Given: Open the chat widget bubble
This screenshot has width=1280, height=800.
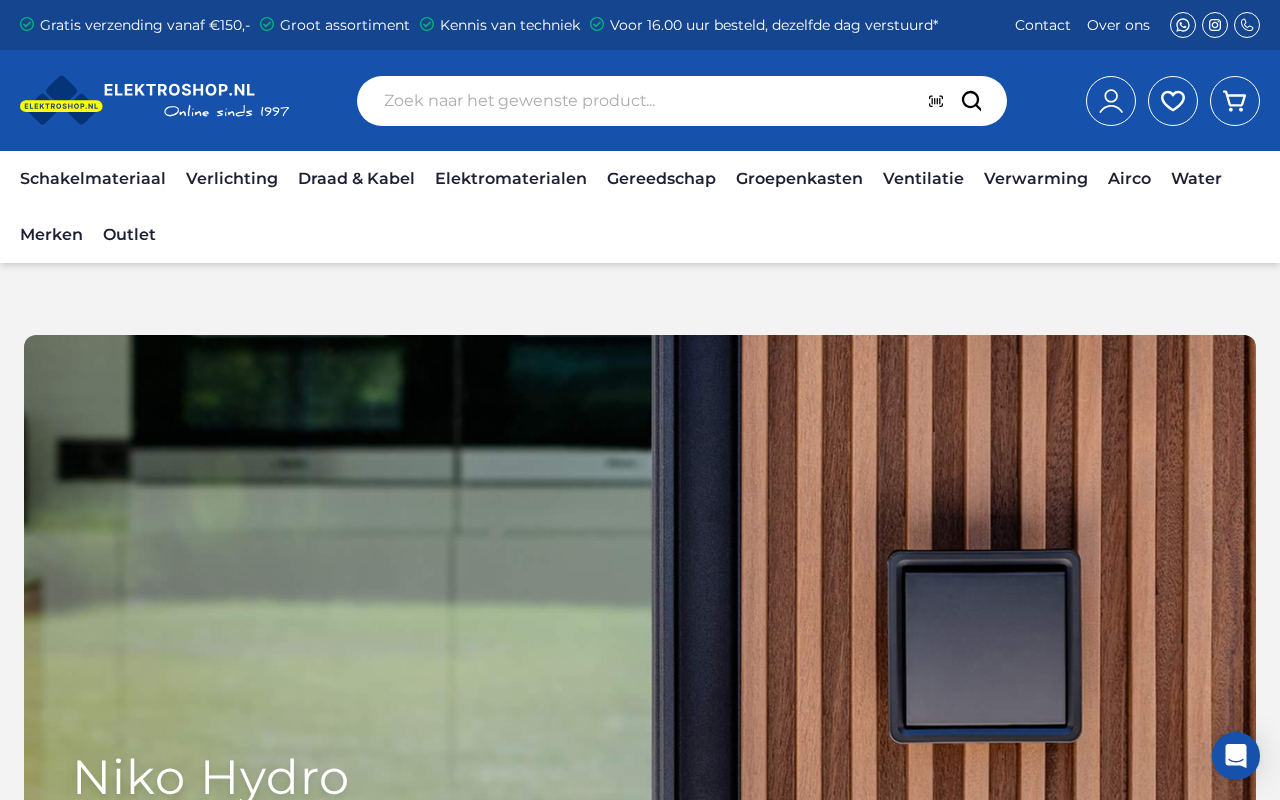Looking at the screenshot, I should [1236, 756].
